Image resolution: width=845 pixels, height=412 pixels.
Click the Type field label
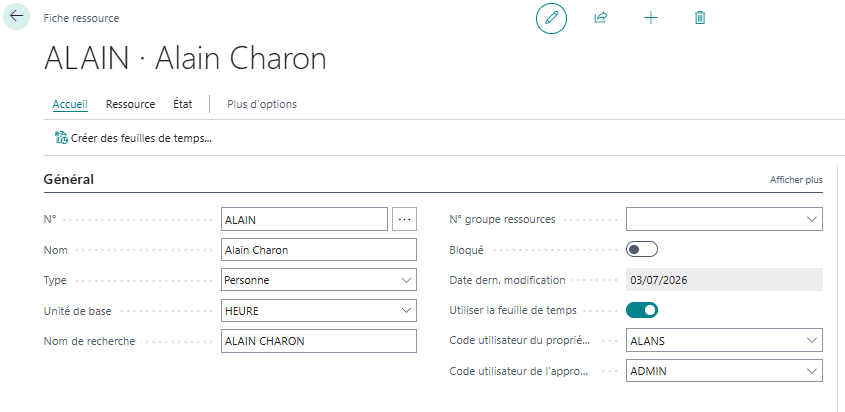tap(55, 280)
